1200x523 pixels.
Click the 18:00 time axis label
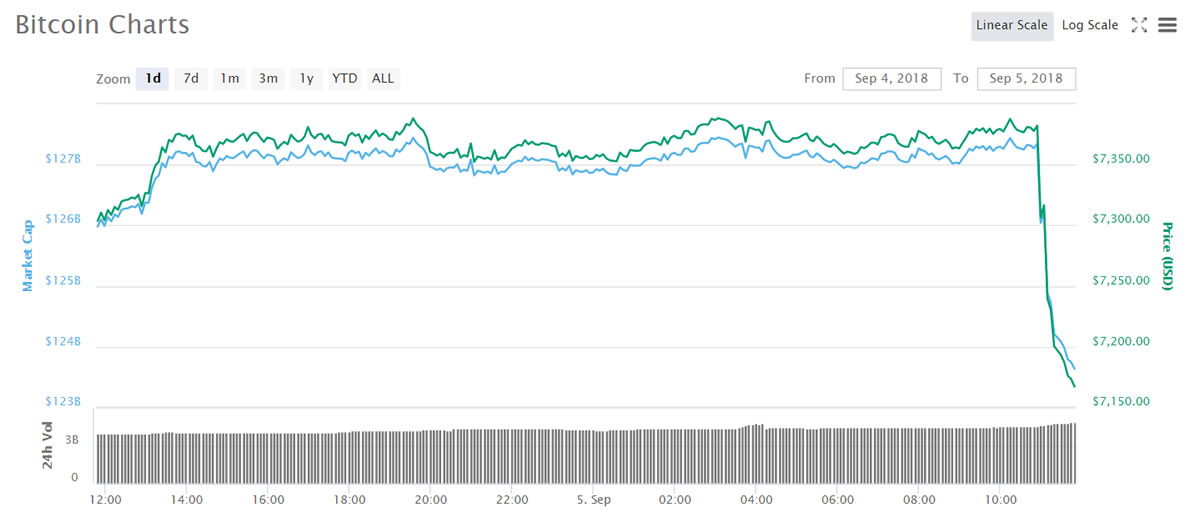349,500
